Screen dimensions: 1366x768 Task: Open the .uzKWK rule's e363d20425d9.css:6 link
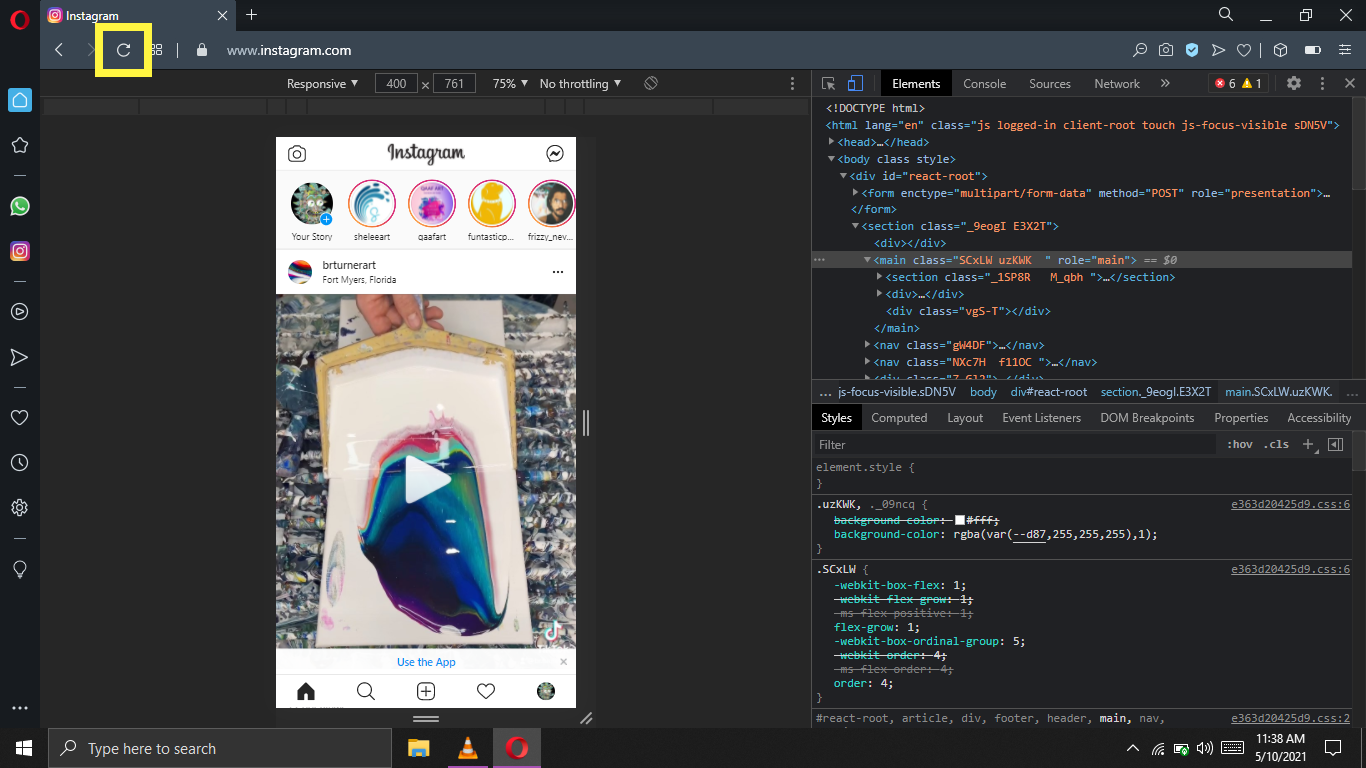(1290, 505)
